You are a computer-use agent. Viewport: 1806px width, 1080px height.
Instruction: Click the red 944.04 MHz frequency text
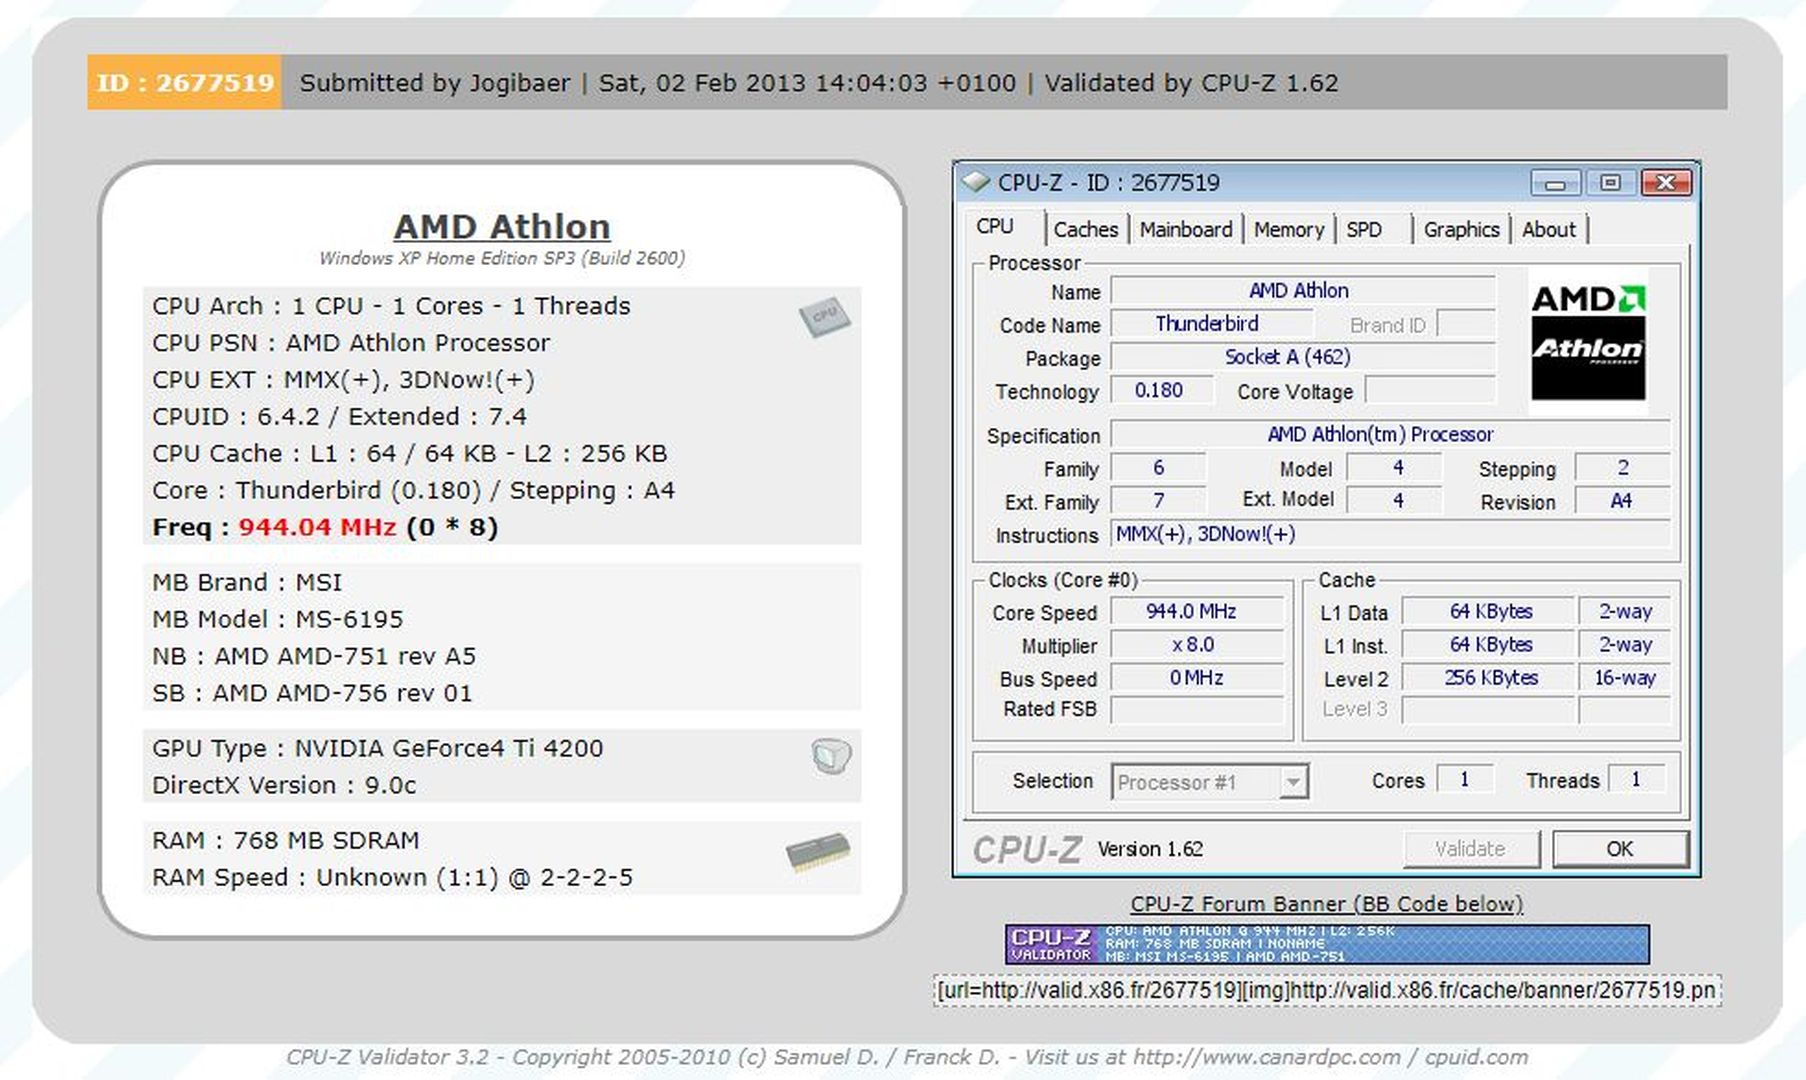317,527
